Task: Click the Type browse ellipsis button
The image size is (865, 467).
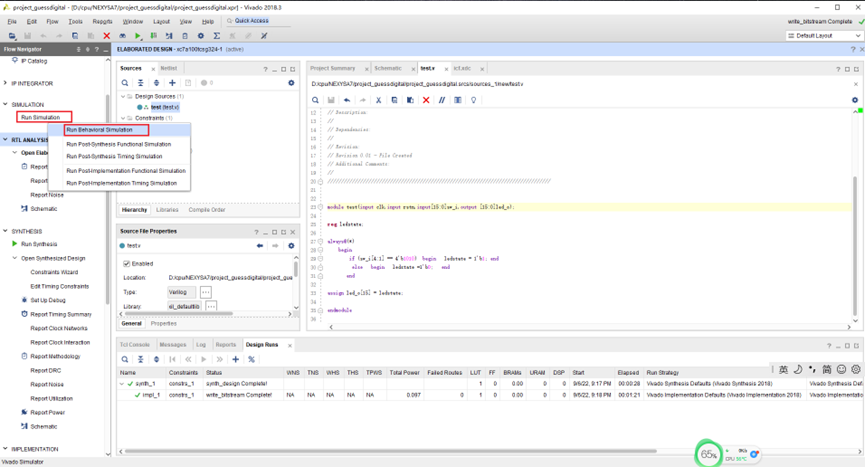Action: (206, 292)
